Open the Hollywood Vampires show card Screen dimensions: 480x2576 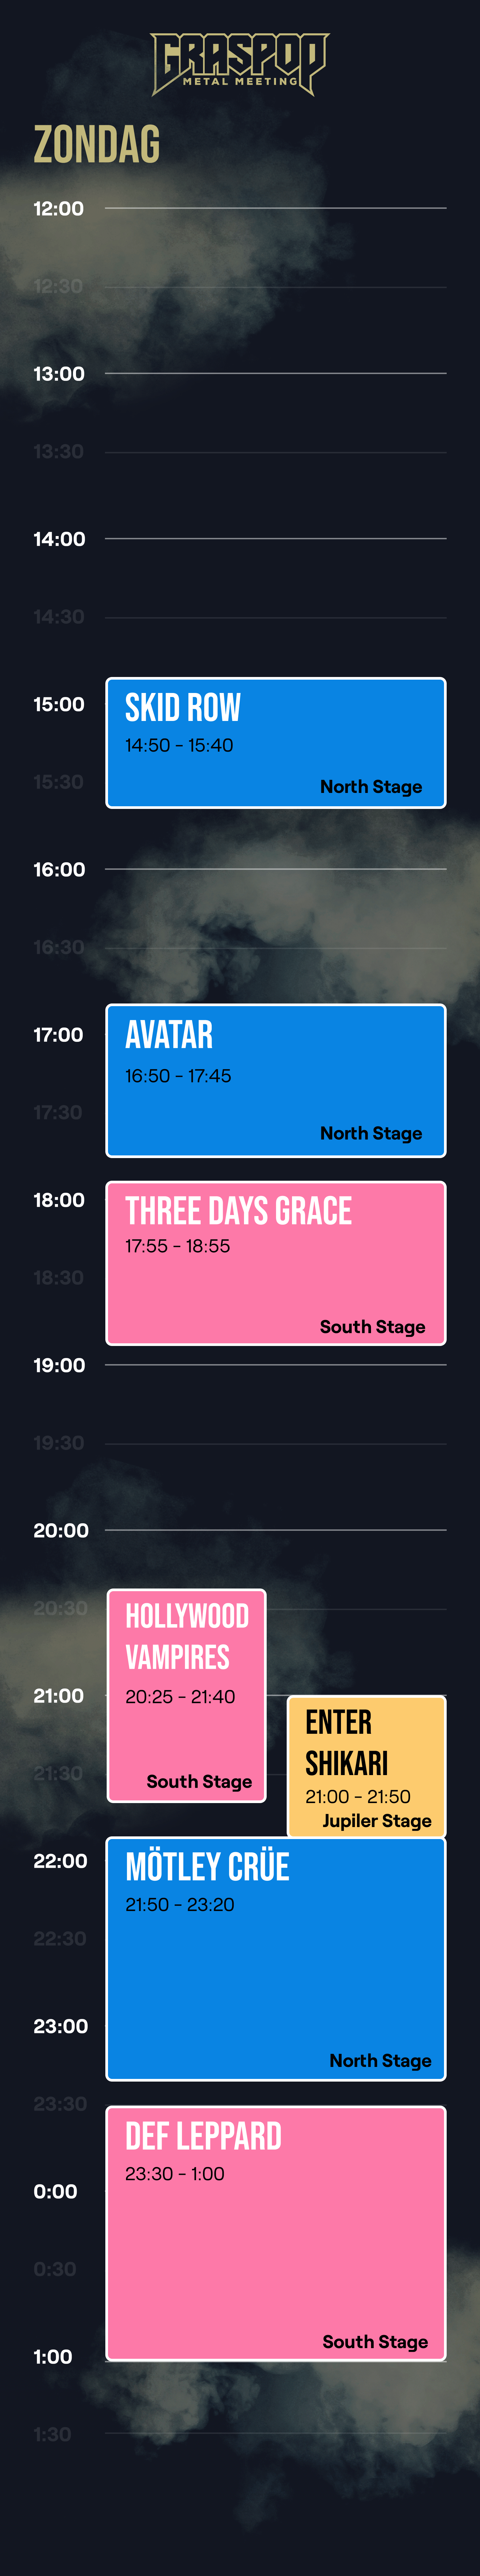pyautogui.click(x=187, y=1695)
